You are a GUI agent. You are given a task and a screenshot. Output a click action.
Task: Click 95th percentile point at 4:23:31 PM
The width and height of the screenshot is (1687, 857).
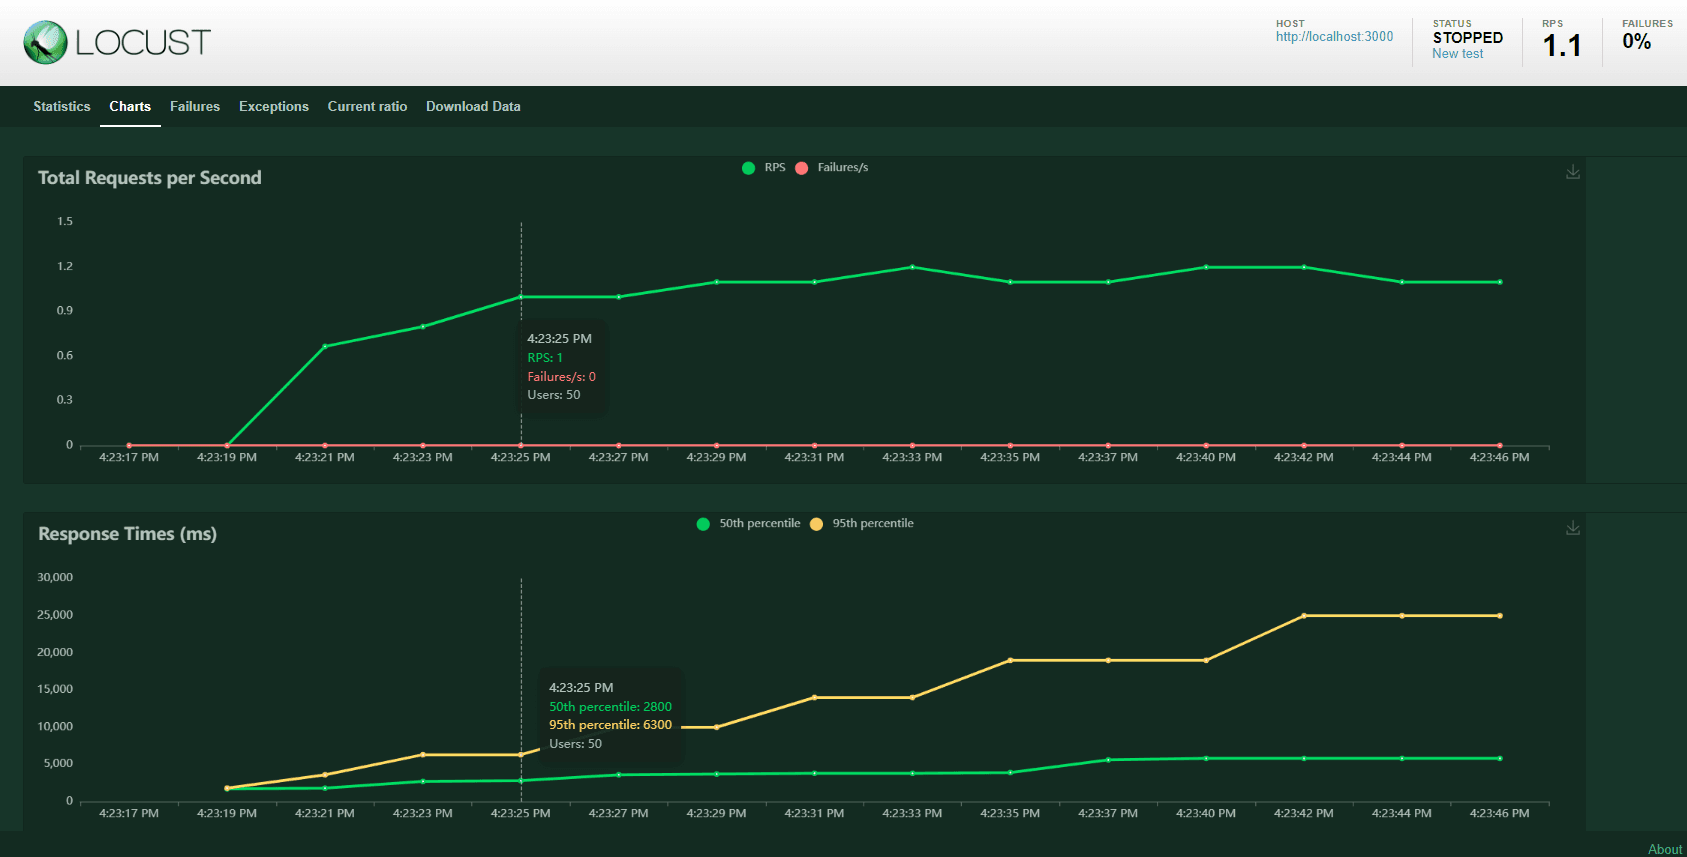point(814,697)
